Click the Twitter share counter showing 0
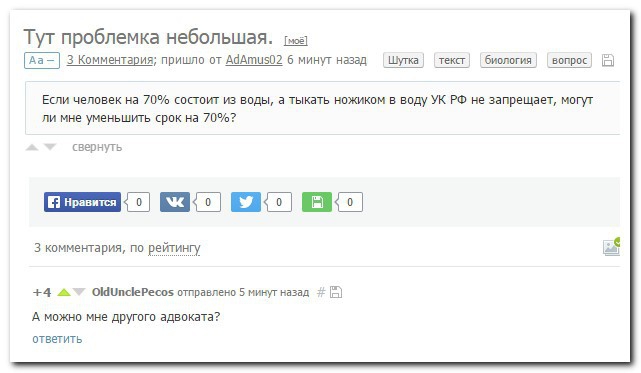Screen dimensions: 641x373 click(279, 202)
